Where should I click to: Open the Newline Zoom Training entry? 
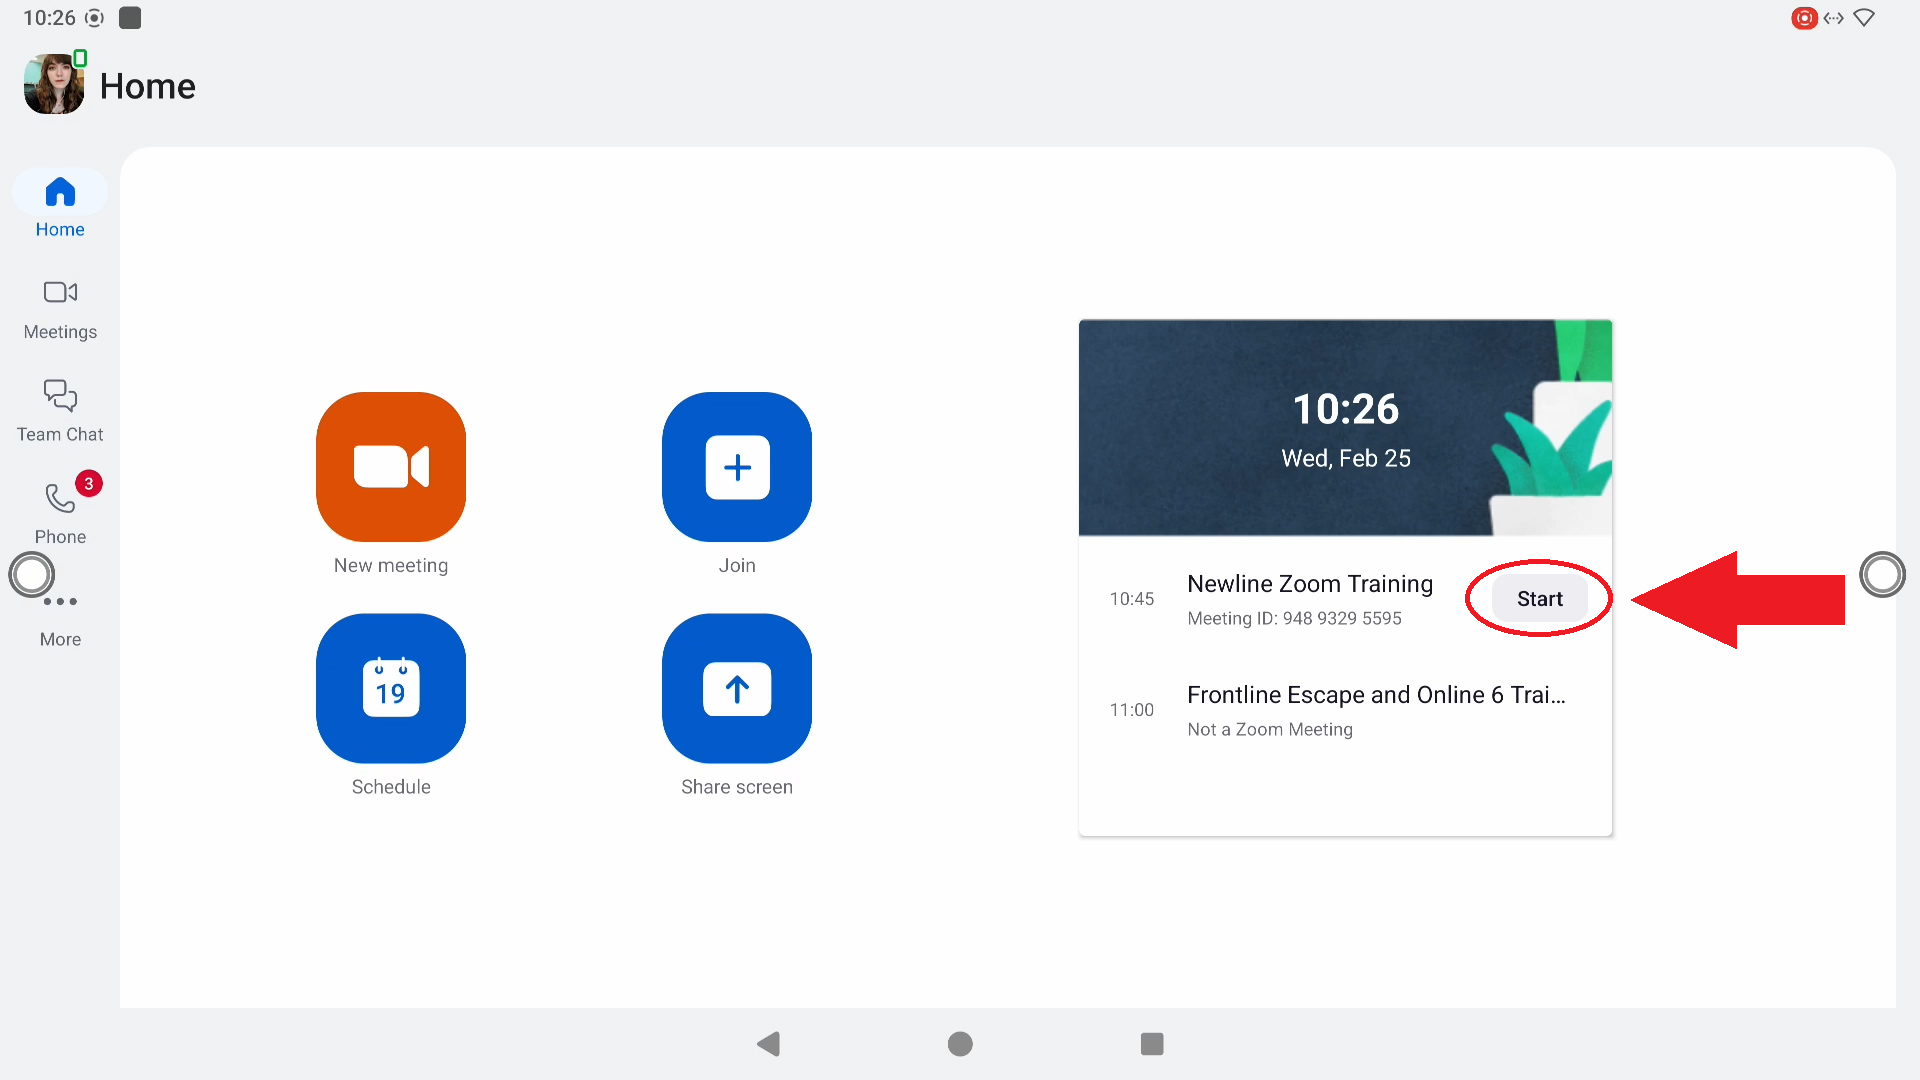coord(1309,598)
